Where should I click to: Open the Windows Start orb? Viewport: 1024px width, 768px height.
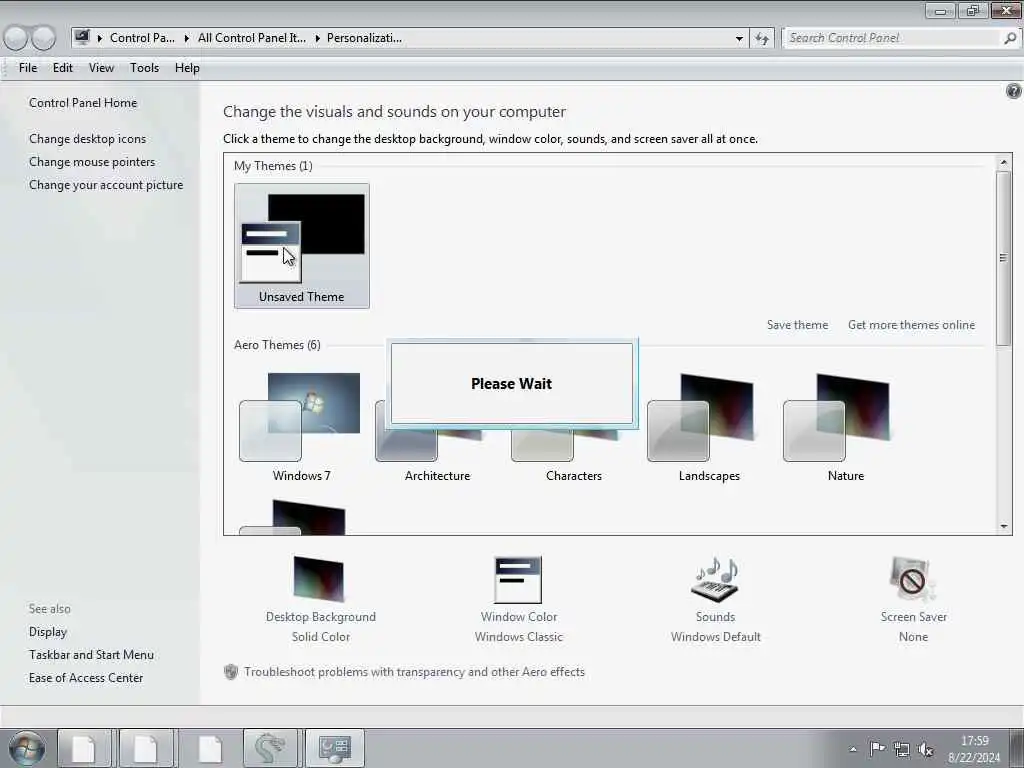[x=27, y=748]
